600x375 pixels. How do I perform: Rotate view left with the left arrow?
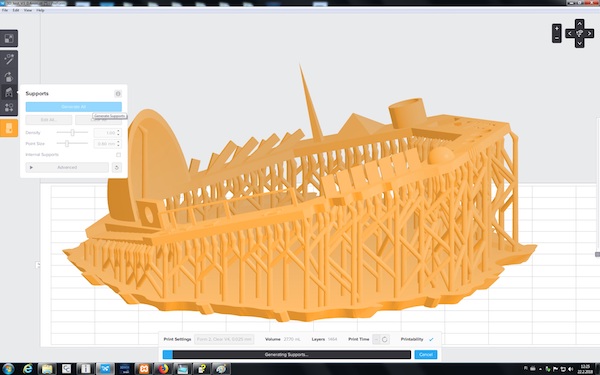tap(570, 34)
